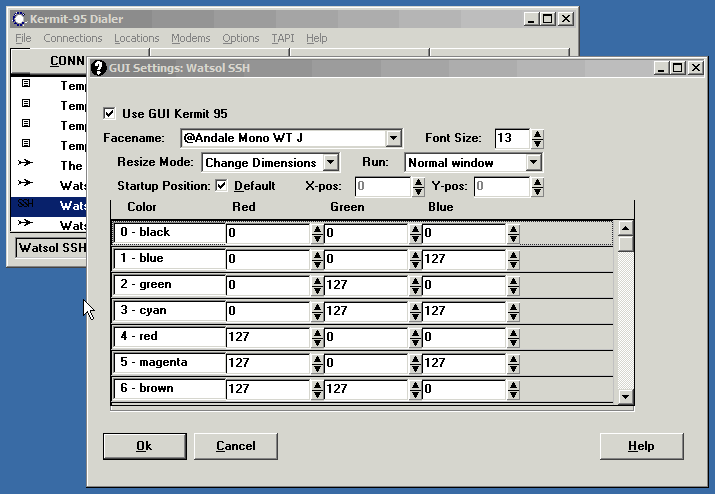Open the File menu in Dialer
Viewport: 715px width, 494px height.
23,38
